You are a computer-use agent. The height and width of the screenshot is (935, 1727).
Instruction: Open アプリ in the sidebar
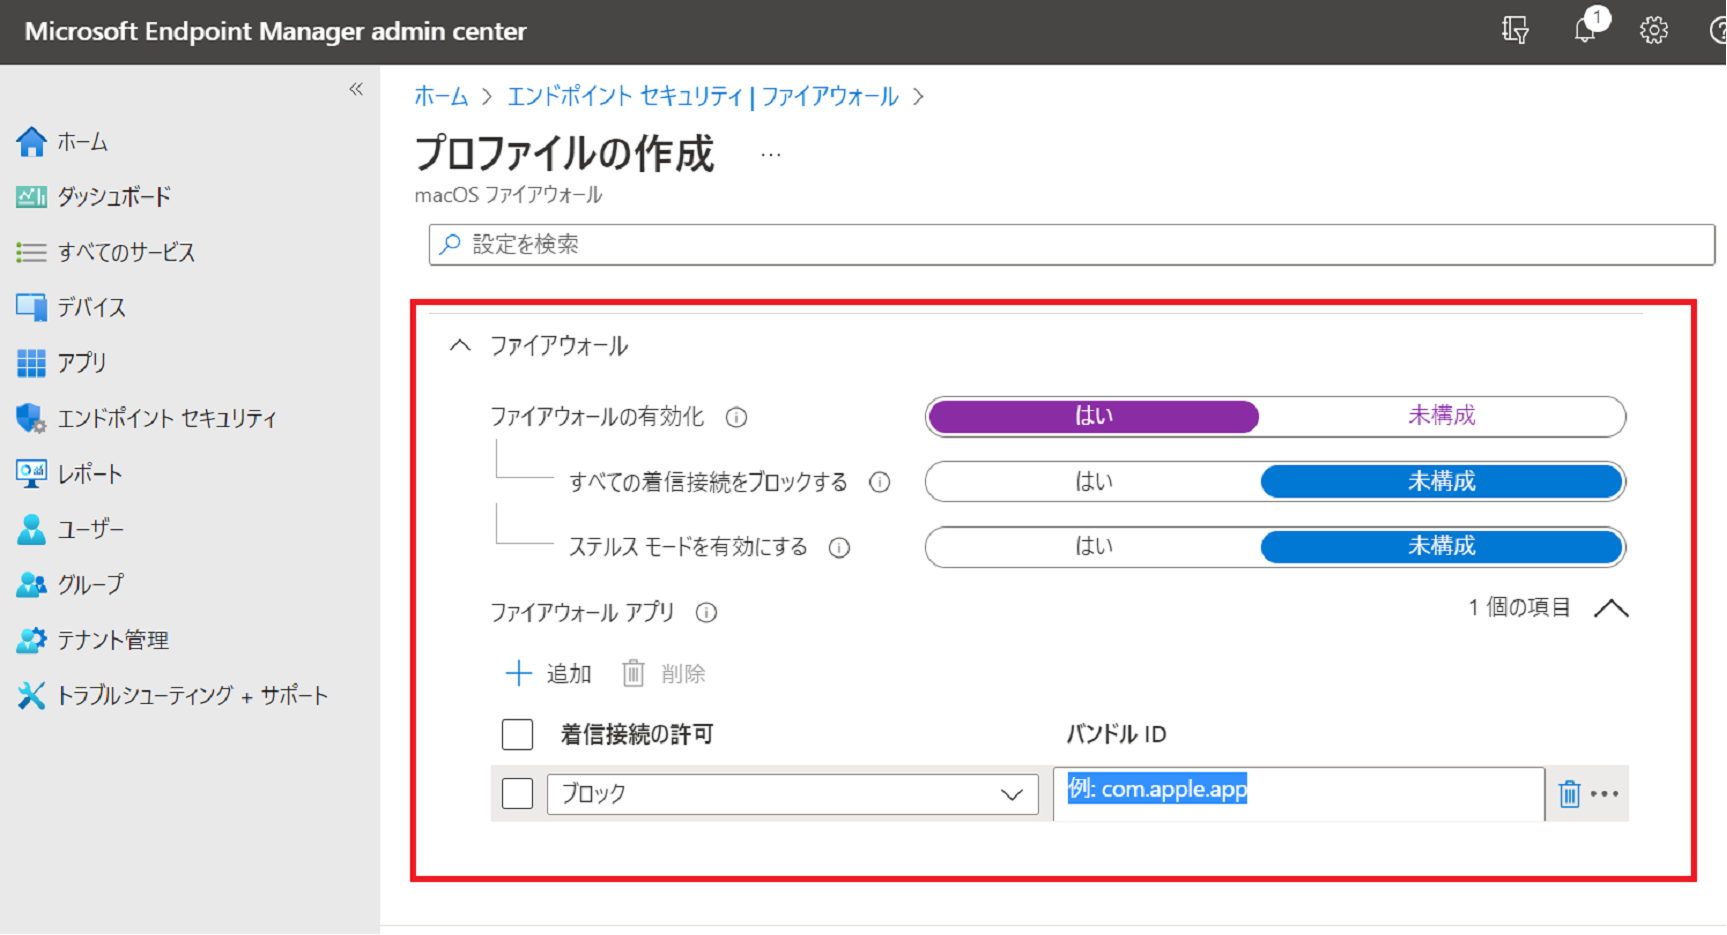point(81,363)
